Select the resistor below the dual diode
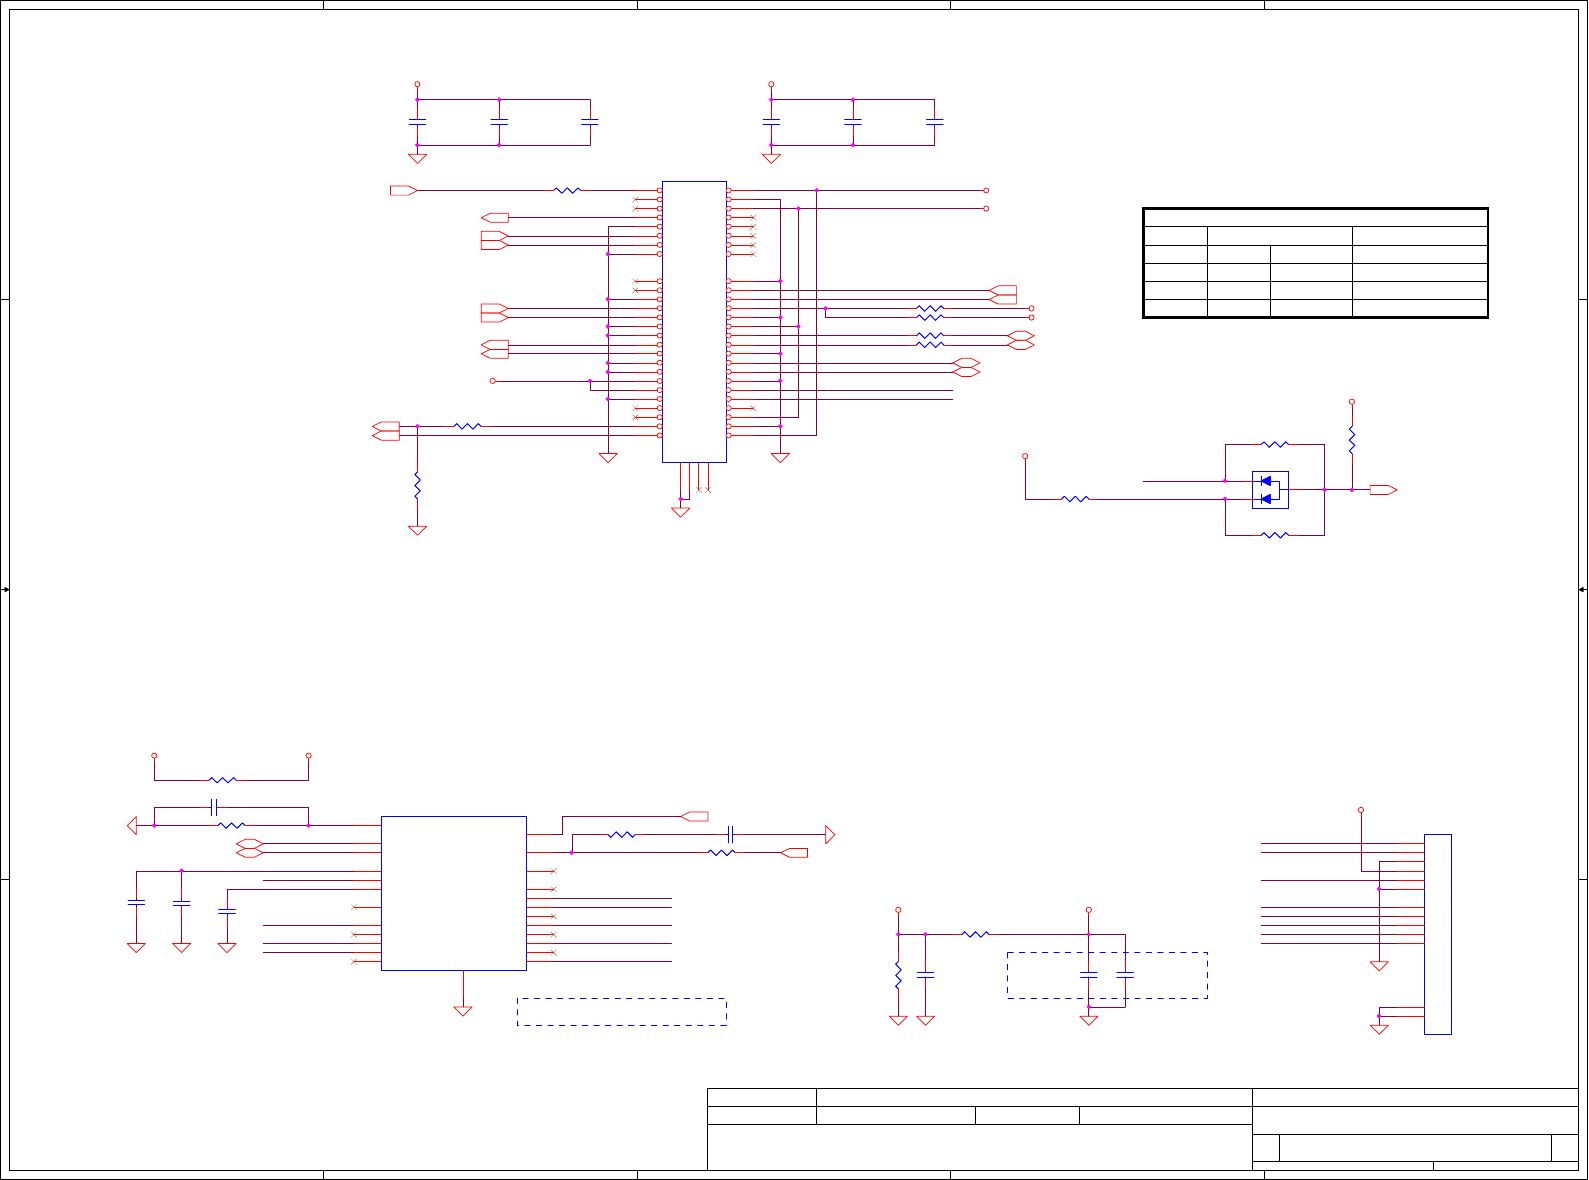1589x1180 pixels. [x=1275, y=535]
